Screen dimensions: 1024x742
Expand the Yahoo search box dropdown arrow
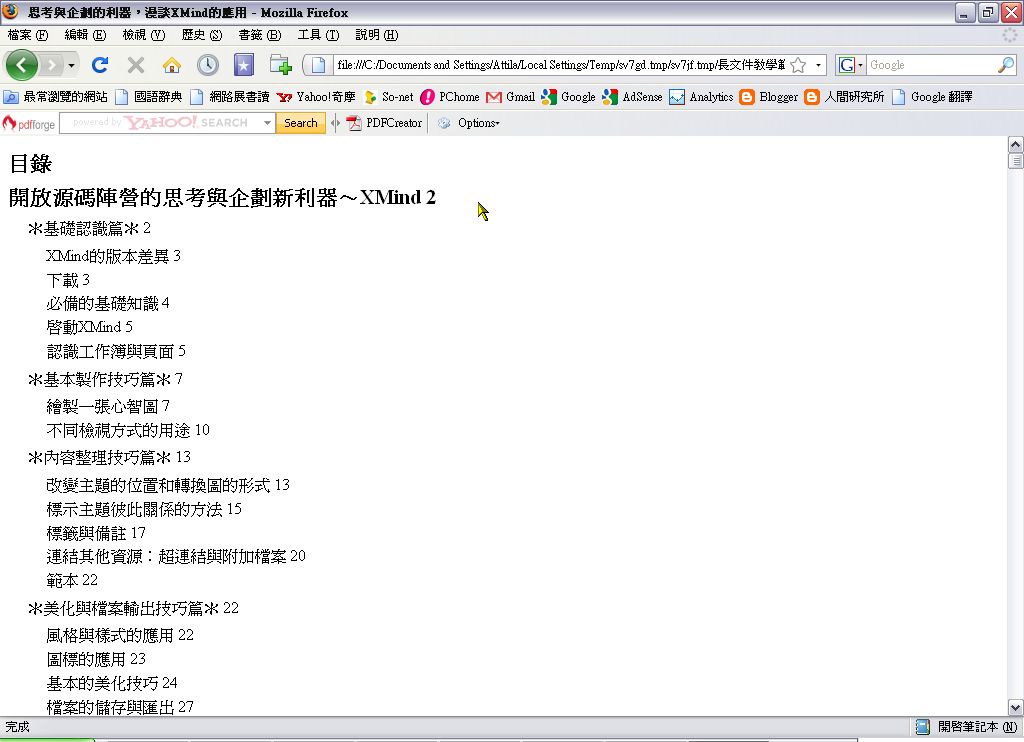[x=267, y=123]
